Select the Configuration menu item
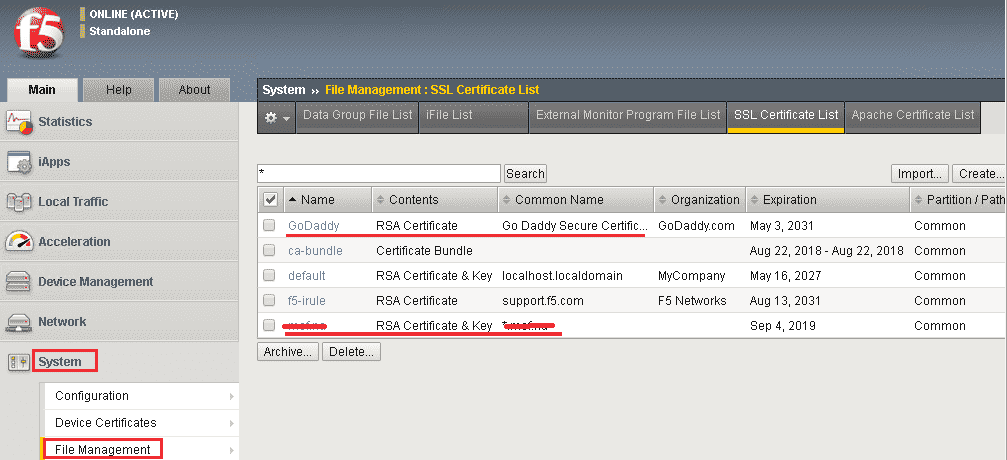Screen dimensions: 1007x460 (92, 396)
